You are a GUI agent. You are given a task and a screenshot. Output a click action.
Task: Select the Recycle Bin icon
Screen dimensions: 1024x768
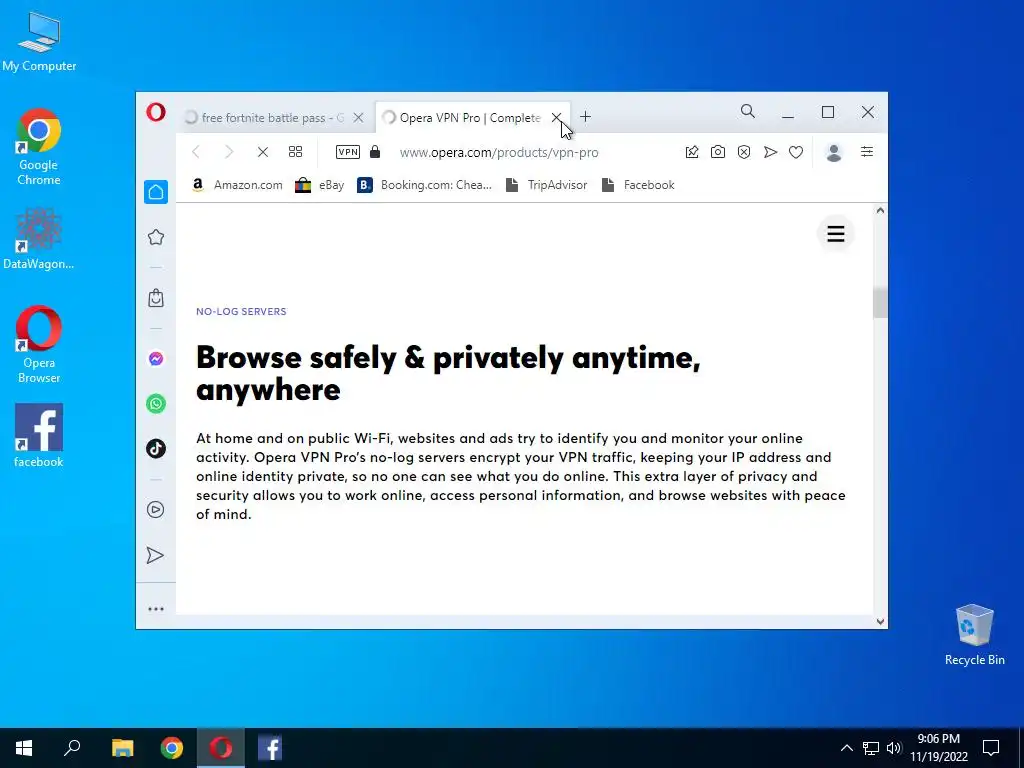(974, 634)
